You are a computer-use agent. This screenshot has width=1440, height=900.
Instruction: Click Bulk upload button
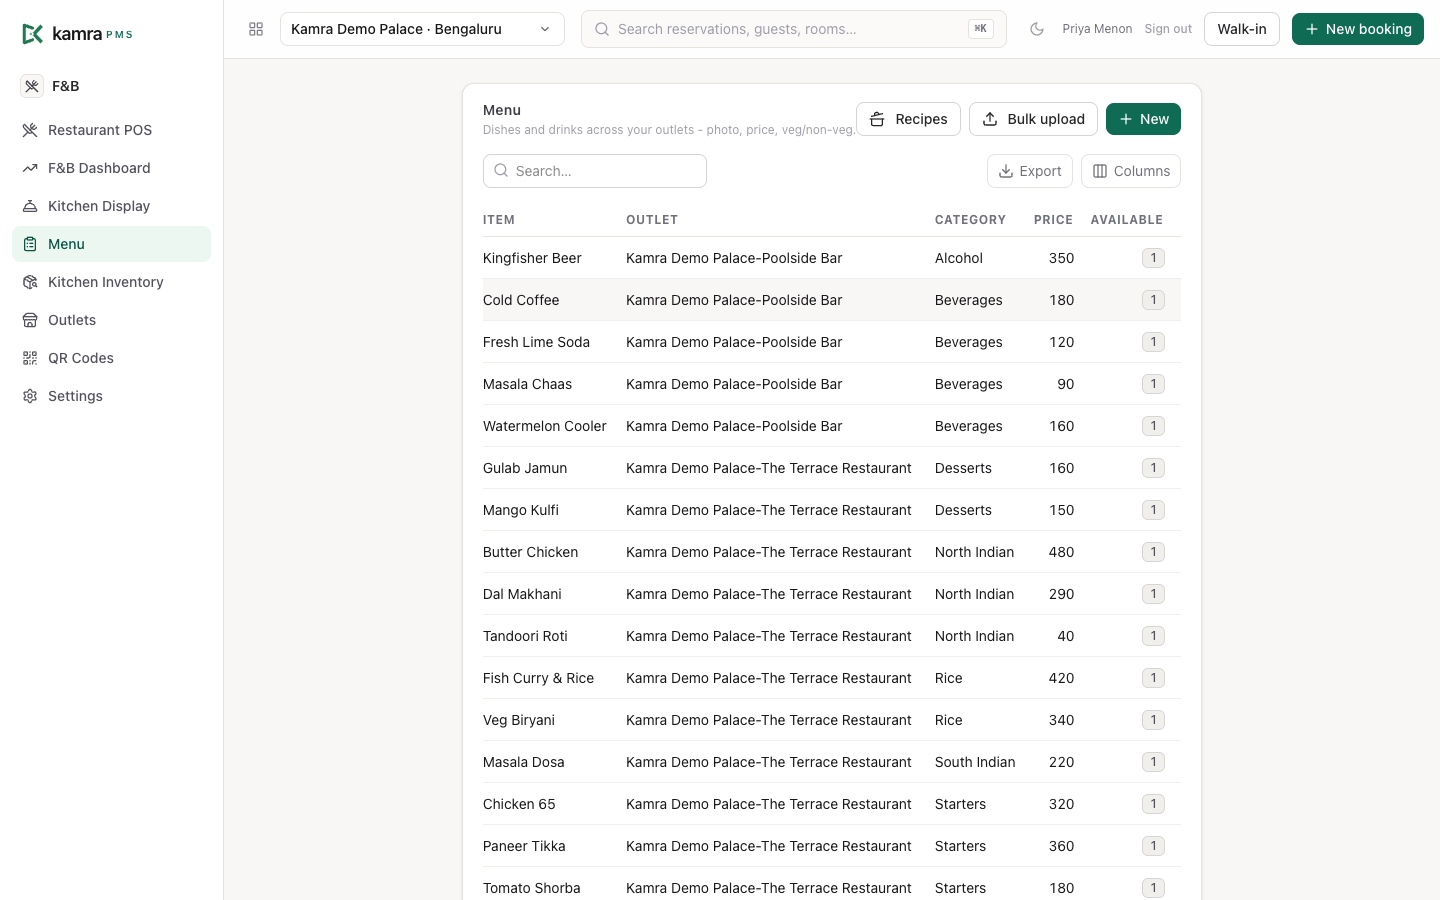tap(1033, 119)
